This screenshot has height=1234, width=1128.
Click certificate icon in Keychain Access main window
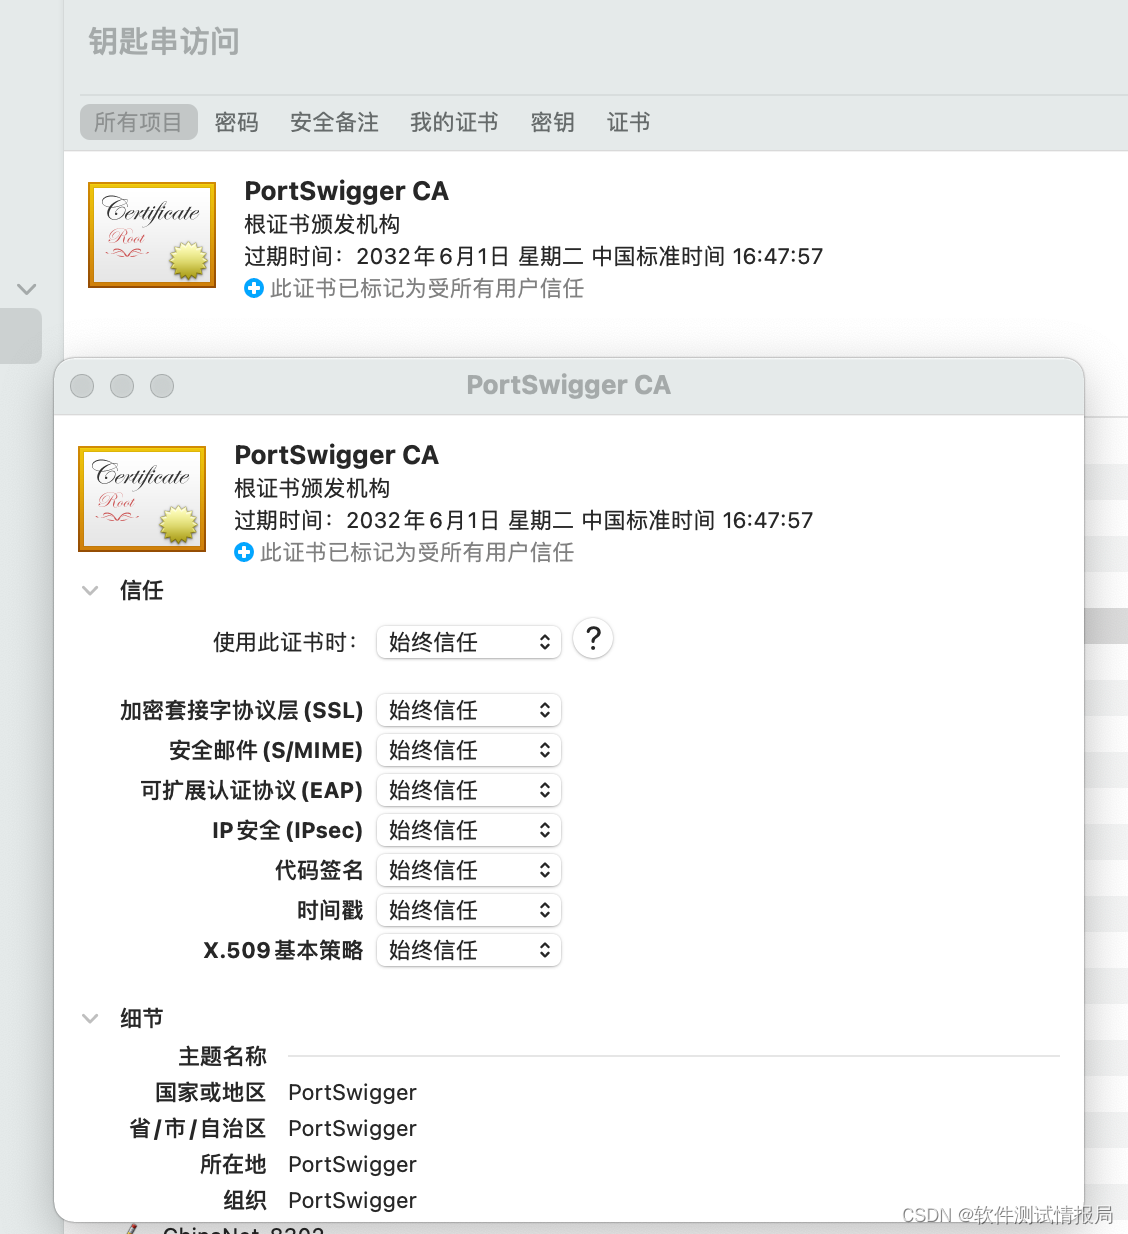[x=152, y=235]
